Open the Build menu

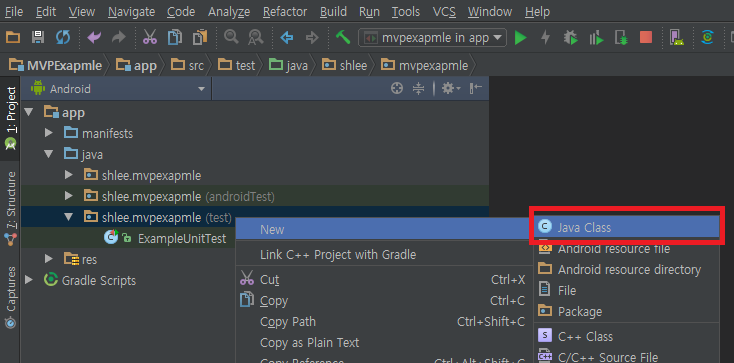333,11
